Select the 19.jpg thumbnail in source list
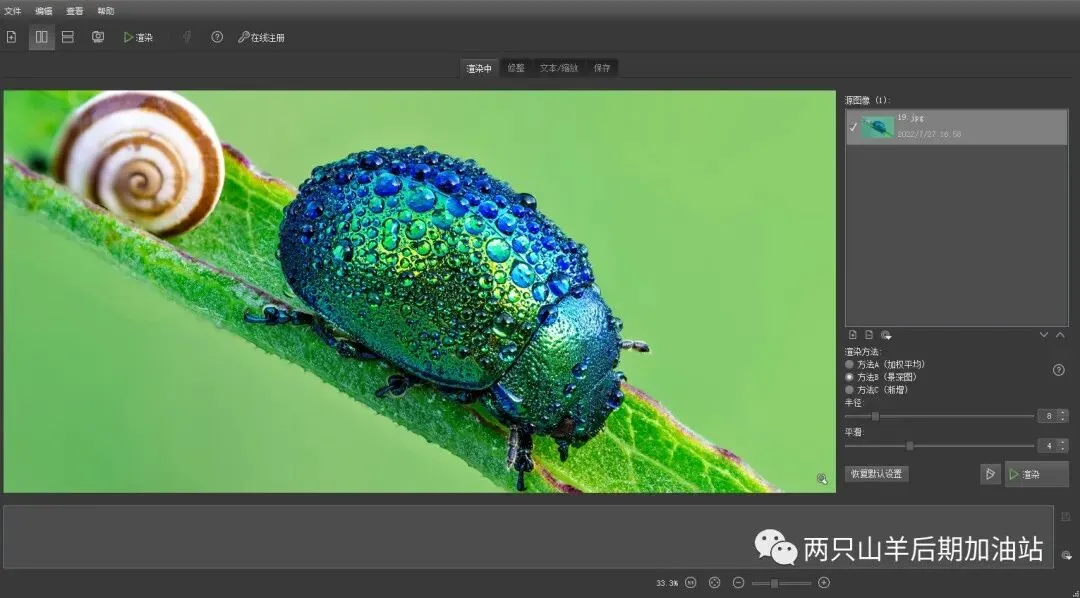Viewport: 1080px width, 598px height. coord(878,127)
